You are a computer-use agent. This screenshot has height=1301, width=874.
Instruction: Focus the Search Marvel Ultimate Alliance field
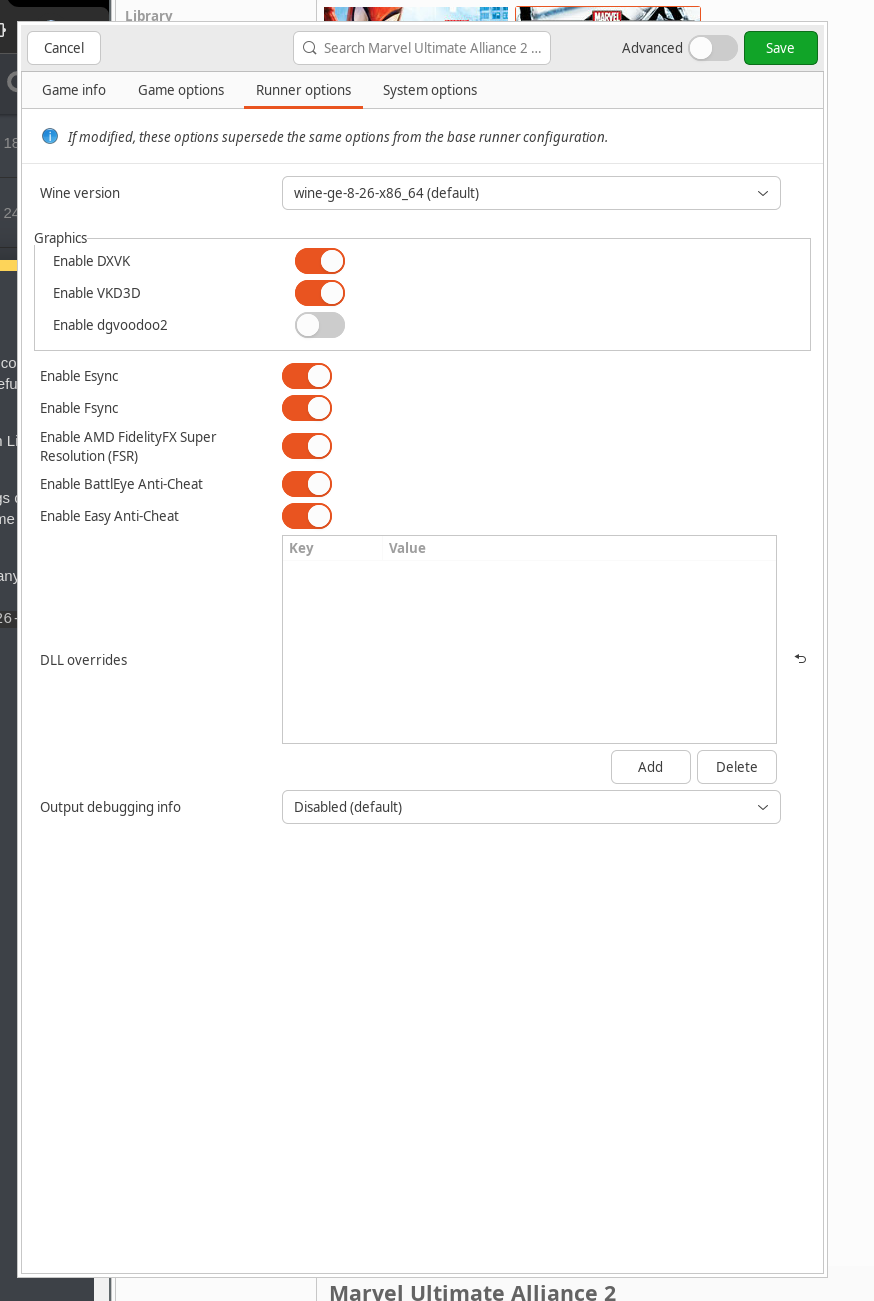click(x=432, y=48)
